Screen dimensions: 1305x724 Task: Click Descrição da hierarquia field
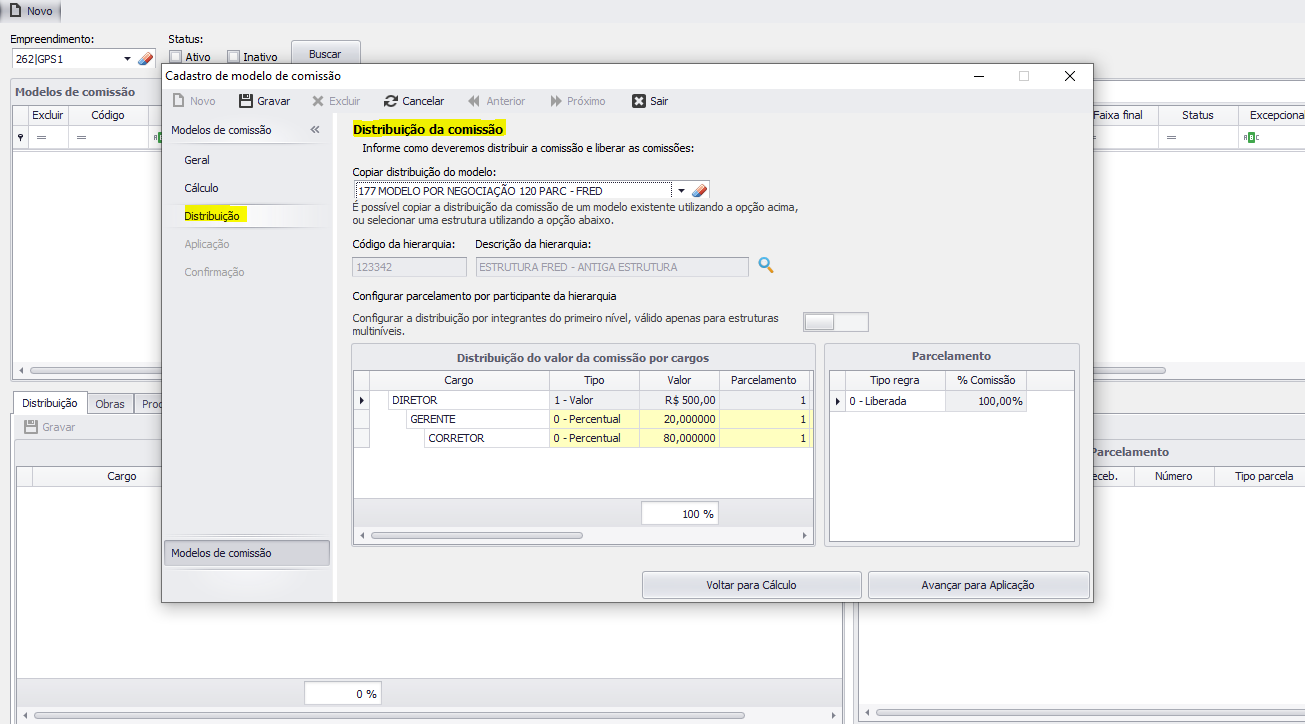pyautogui.click(x=611, y=267)
